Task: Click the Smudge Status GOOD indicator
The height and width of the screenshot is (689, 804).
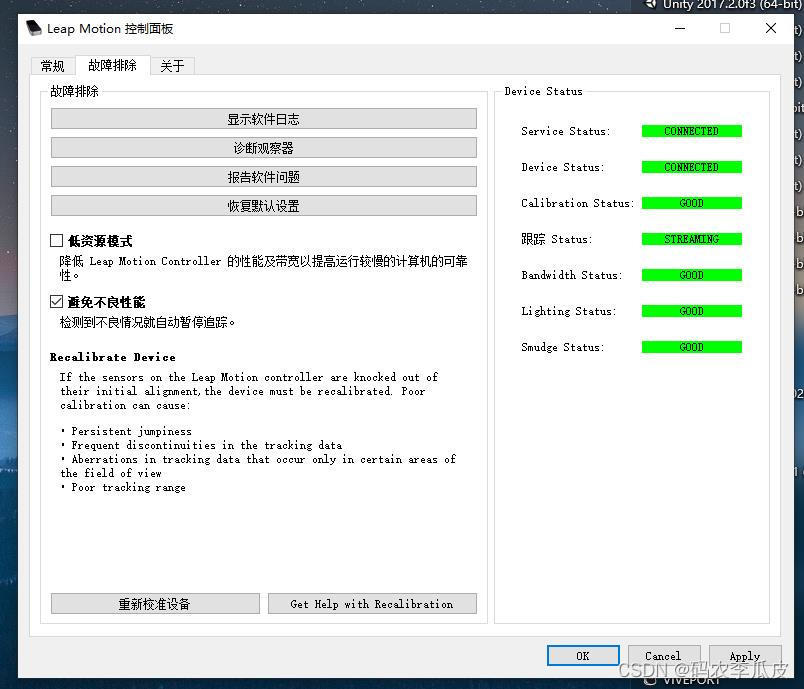Action: 691,347
